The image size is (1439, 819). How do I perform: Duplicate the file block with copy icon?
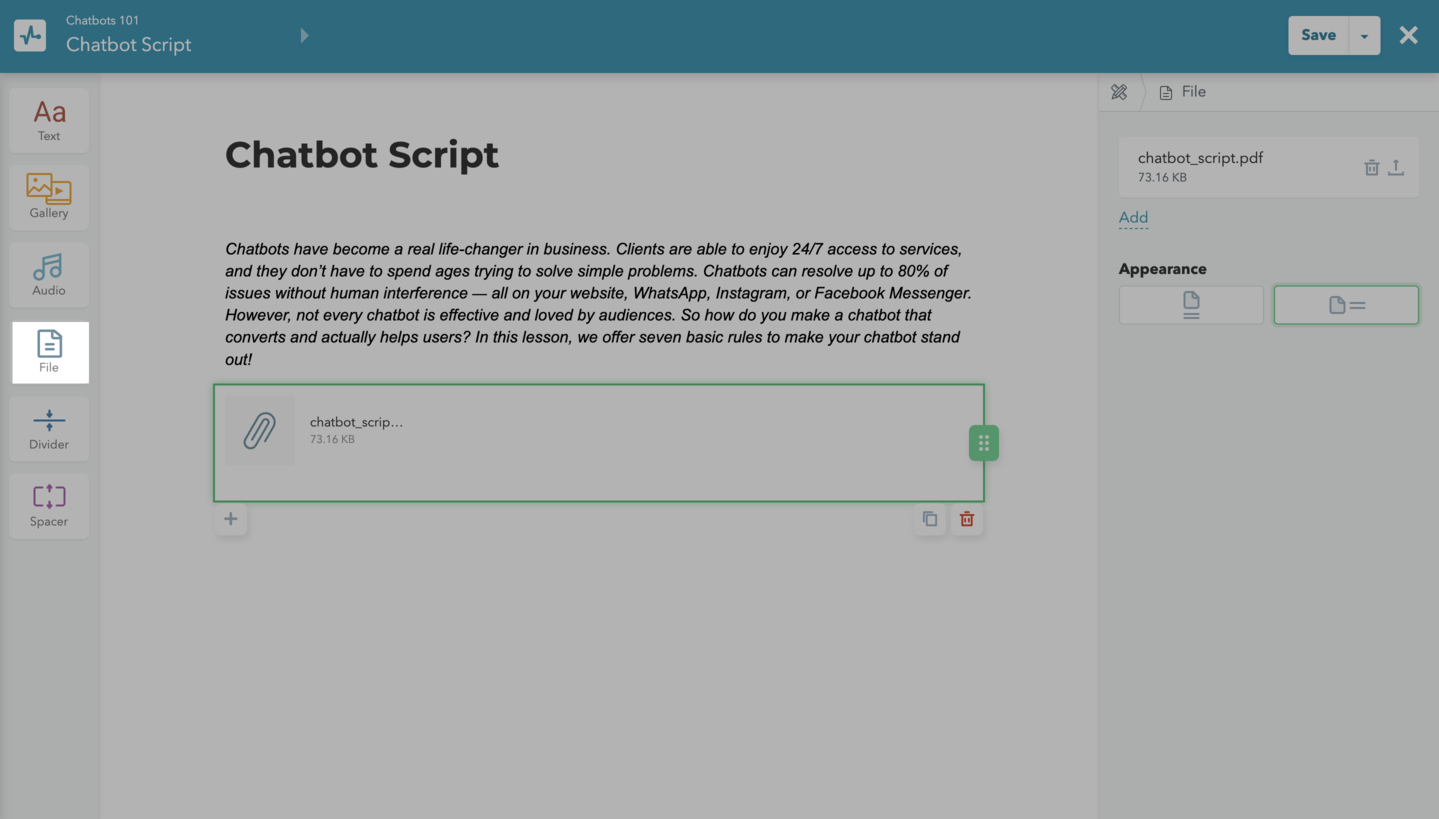(930, 519)
